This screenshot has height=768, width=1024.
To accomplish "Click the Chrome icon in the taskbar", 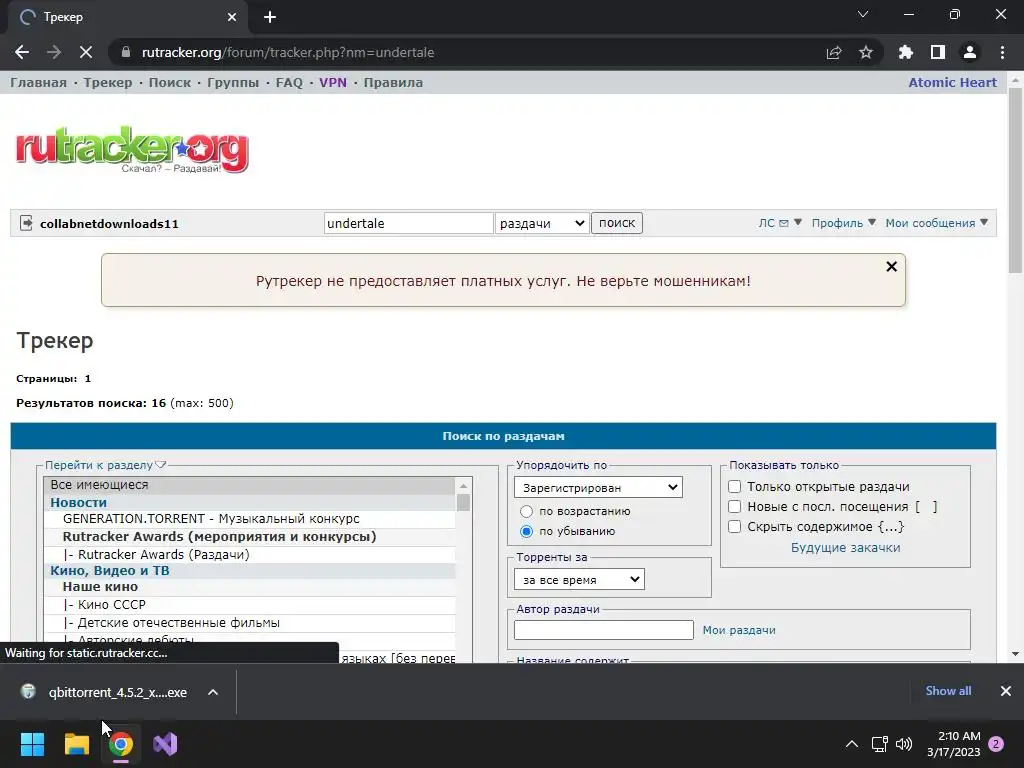I will point(121,744).
